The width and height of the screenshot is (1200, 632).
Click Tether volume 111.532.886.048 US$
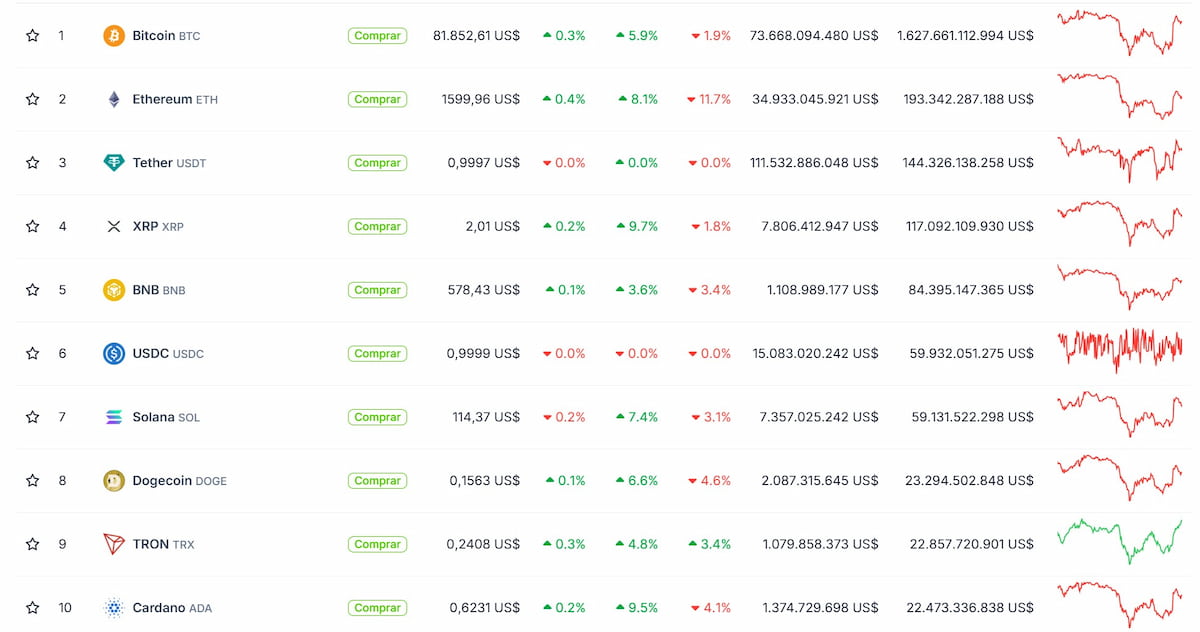pos(814,163)
